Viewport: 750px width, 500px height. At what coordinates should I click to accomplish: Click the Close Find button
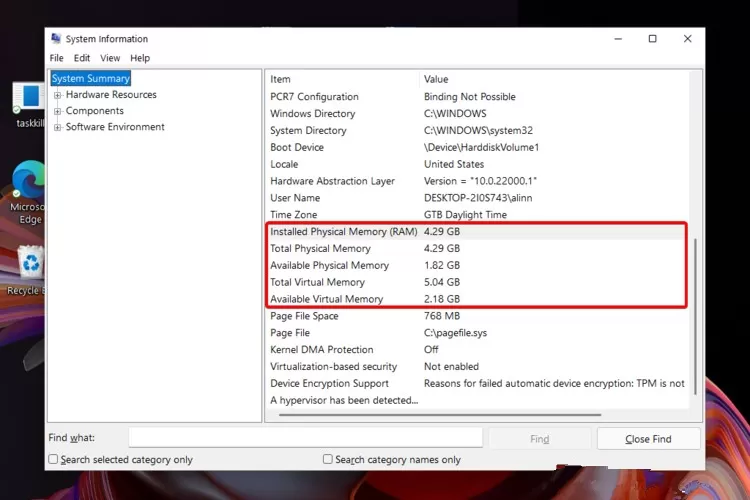click(648, 439)
